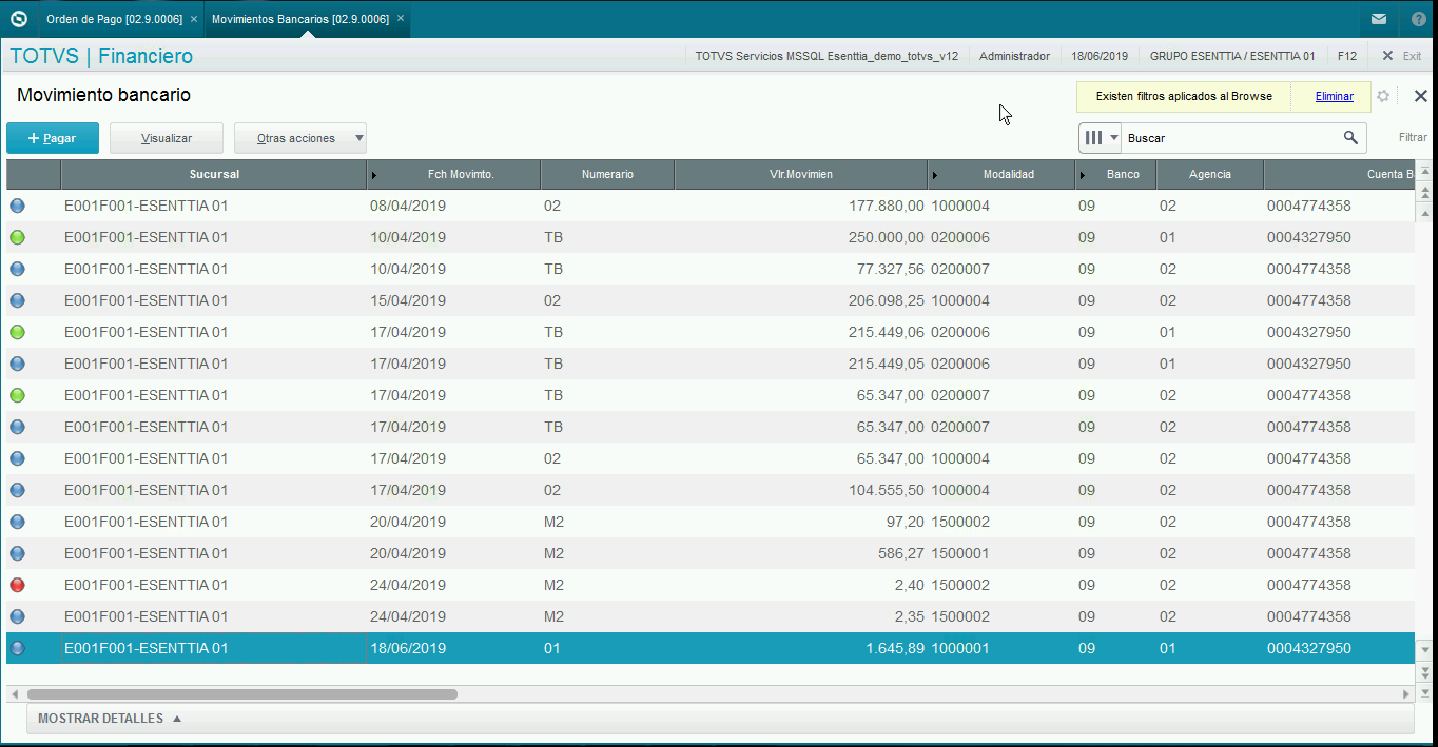
Task: Click status dot of row 08/04/2019
Action: click(17, 206)
